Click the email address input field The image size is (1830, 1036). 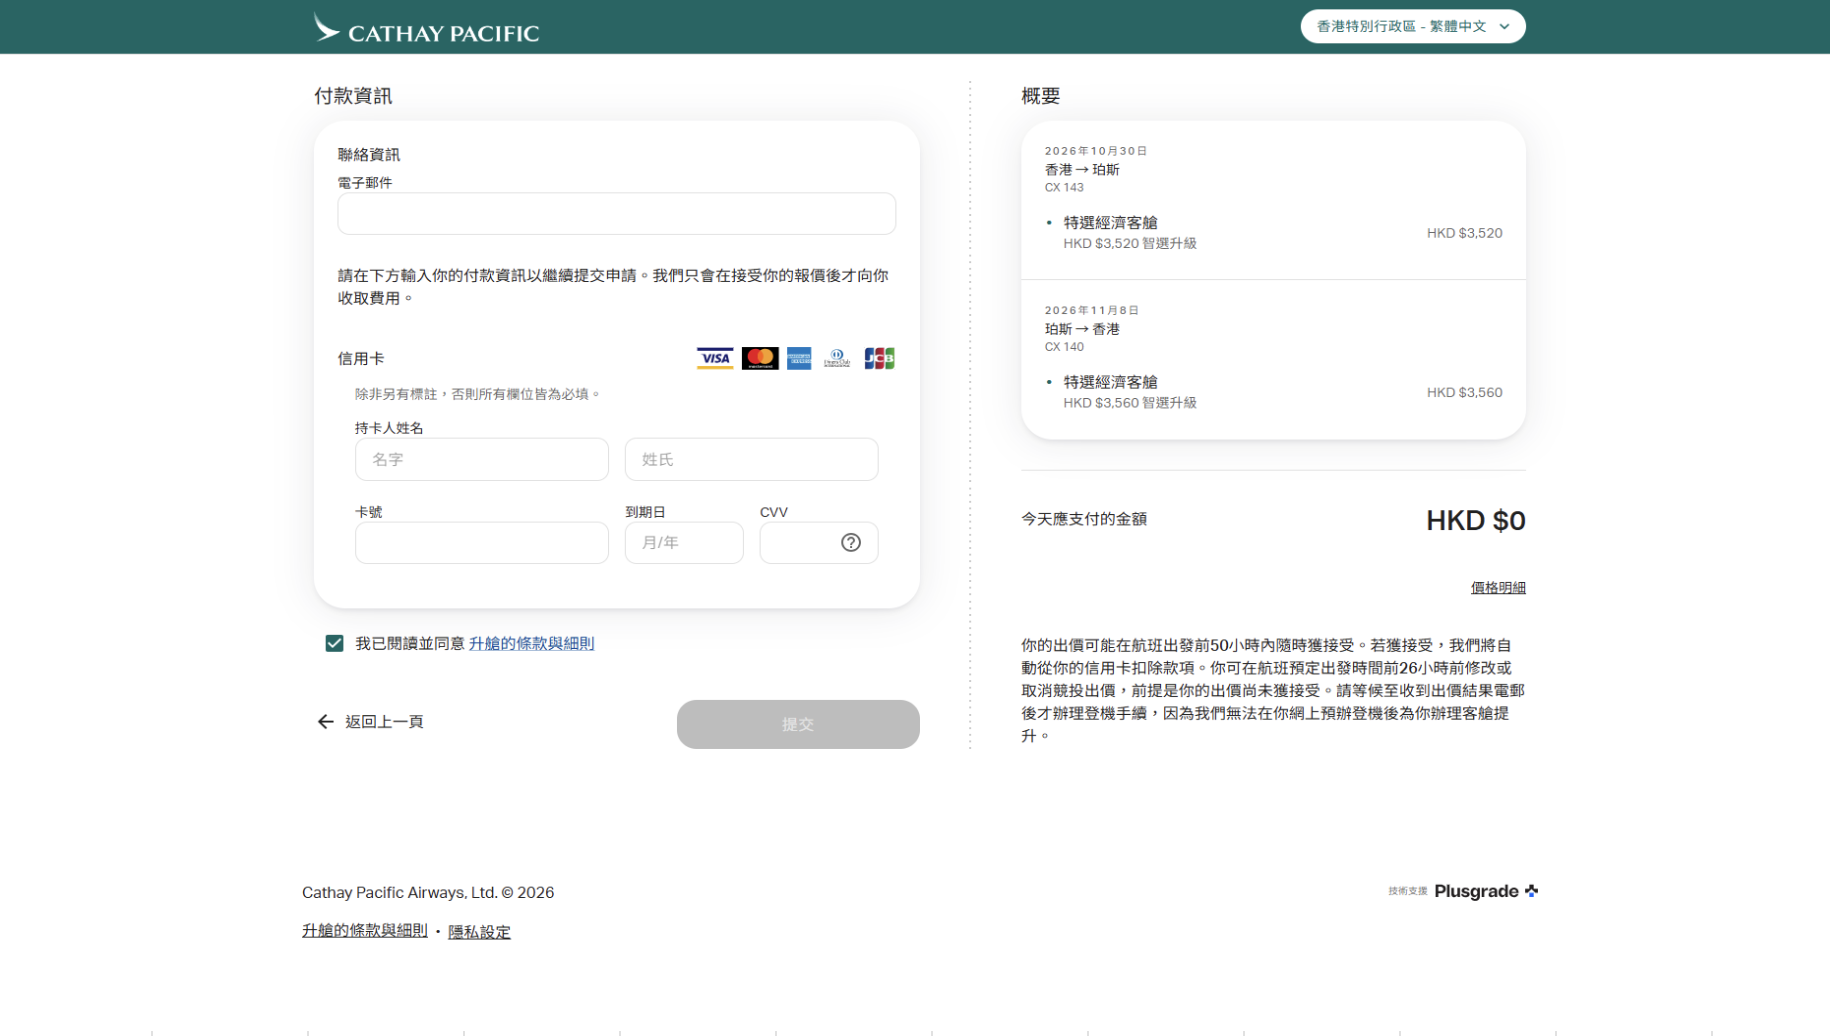[x=616, y=214]
